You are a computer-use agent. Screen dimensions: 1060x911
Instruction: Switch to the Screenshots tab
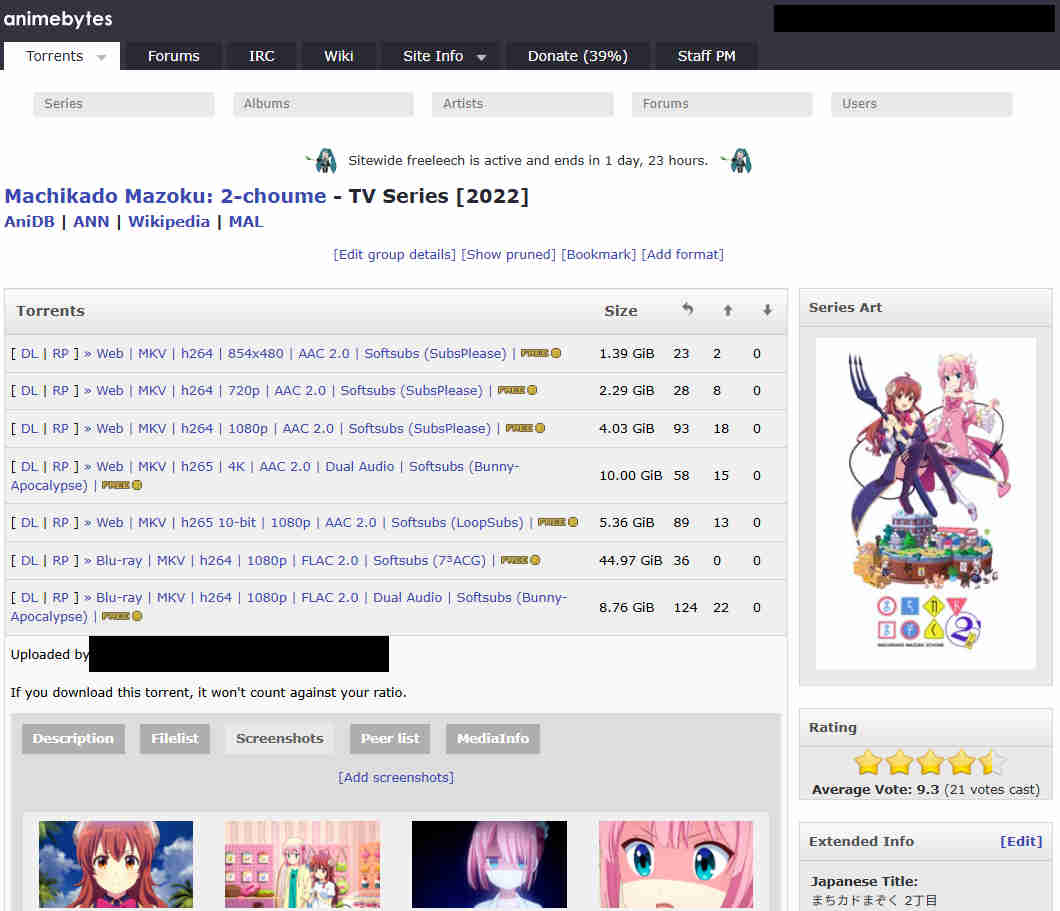pyautogui.click(x=280, y=739)
